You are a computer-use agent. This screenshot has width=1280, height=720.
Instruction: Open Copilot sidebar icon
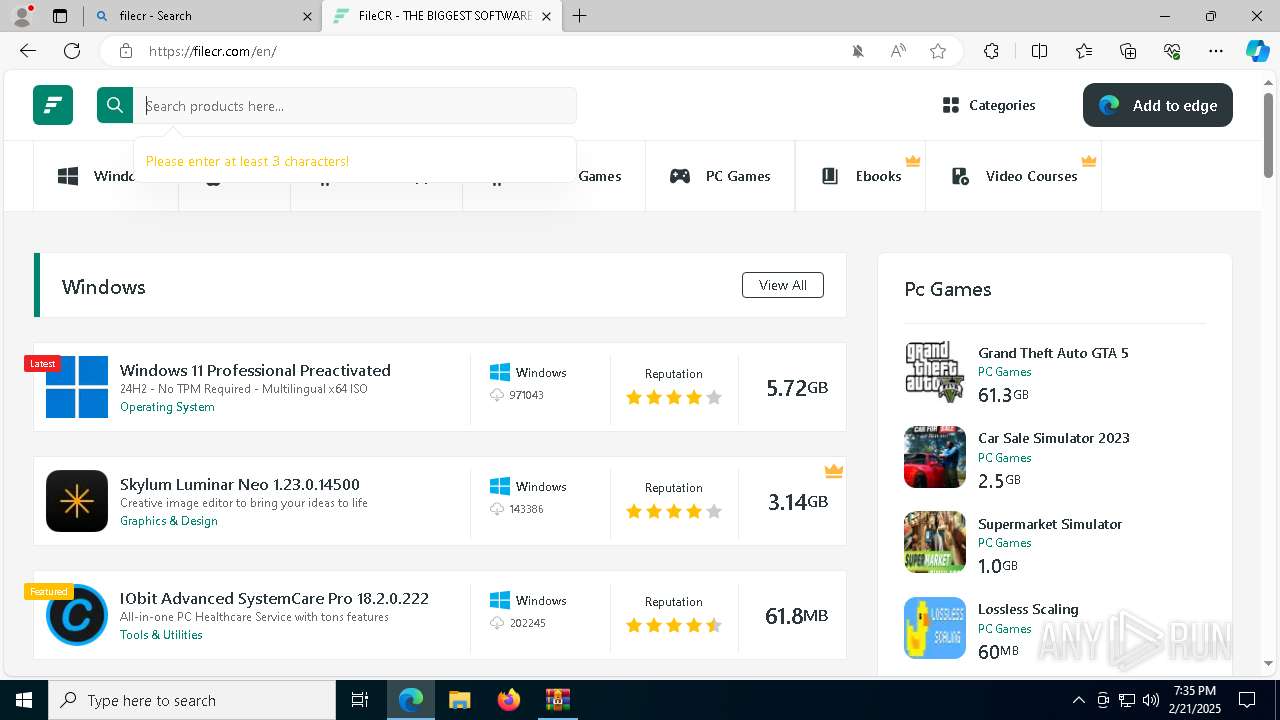[x=1257, y=51]
